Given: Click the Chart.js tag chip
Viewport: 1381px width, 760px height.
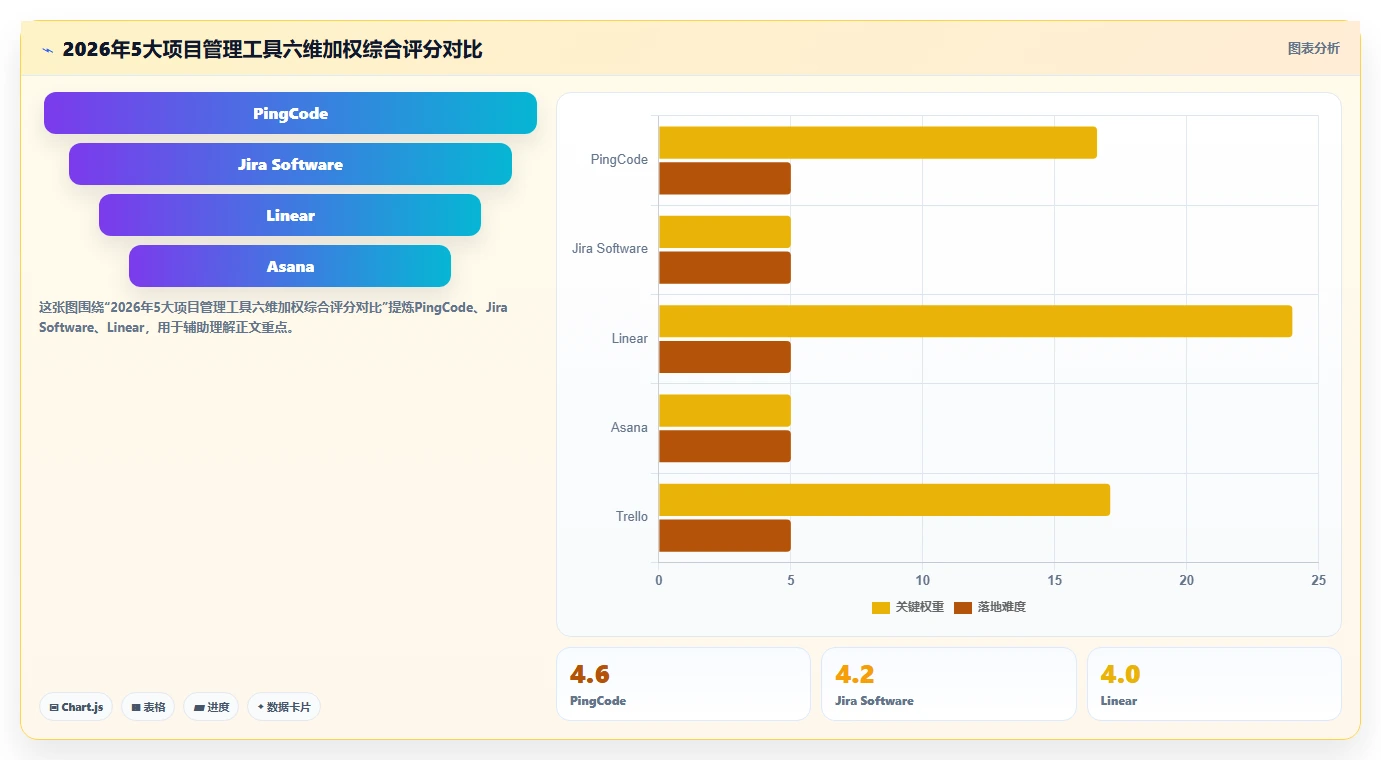Looking at the screenshot, I should click(76, 707).
